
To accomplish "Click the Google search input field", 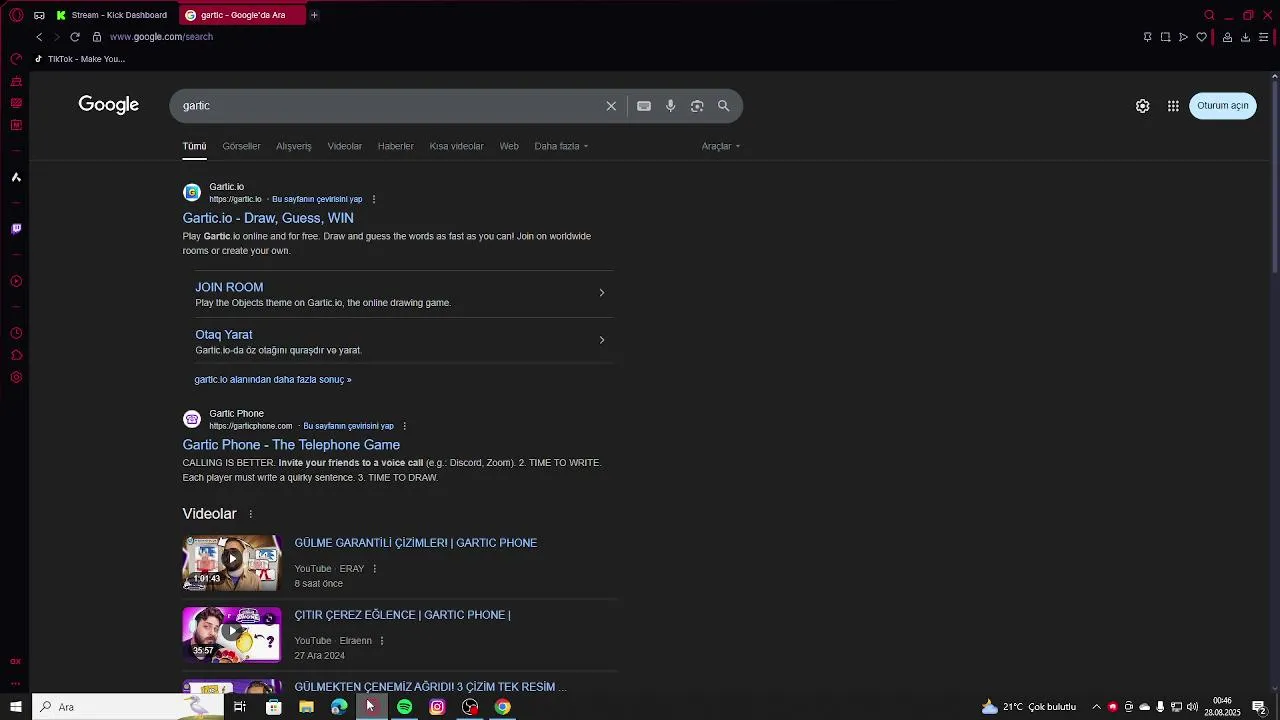I will pos(390,106).
